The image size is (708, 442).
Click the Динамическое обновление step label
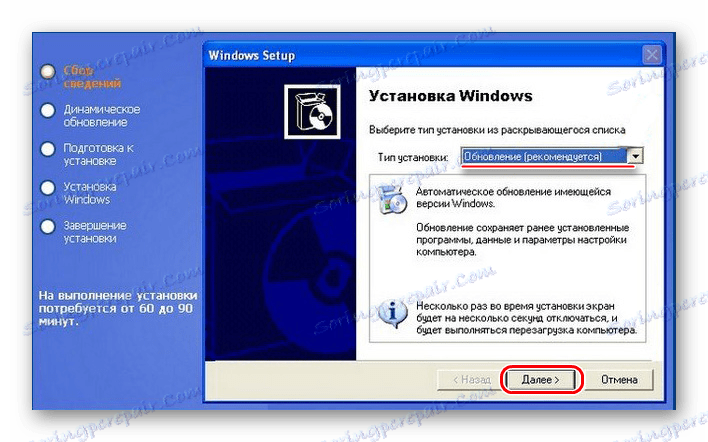[102, 116]
